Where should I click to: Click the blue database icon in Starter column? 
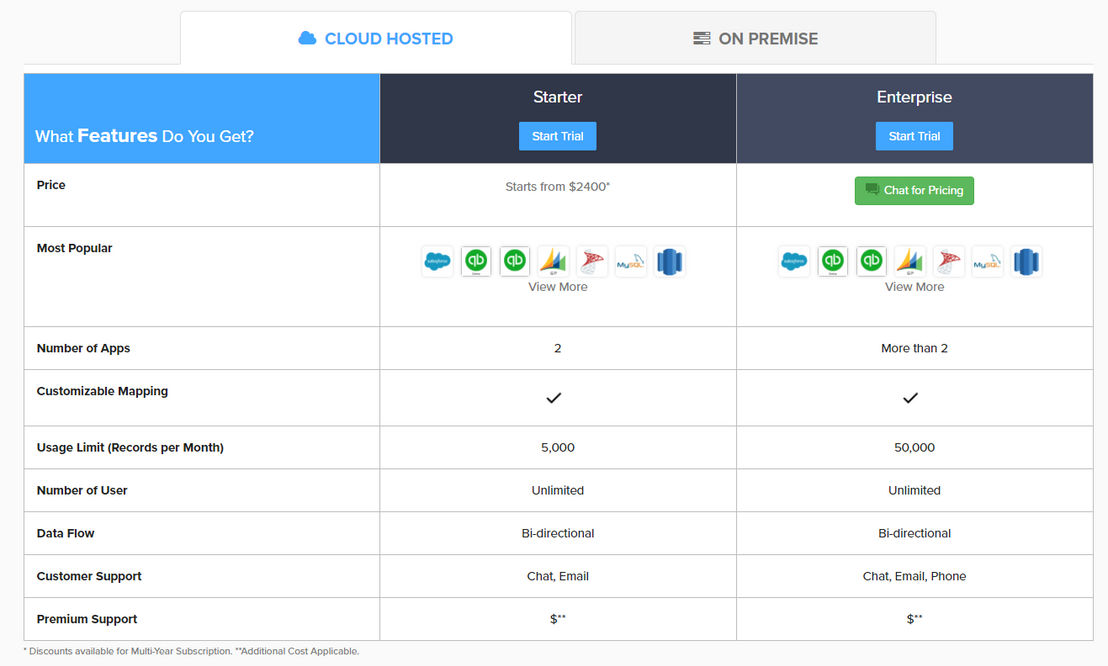[669, 262]
